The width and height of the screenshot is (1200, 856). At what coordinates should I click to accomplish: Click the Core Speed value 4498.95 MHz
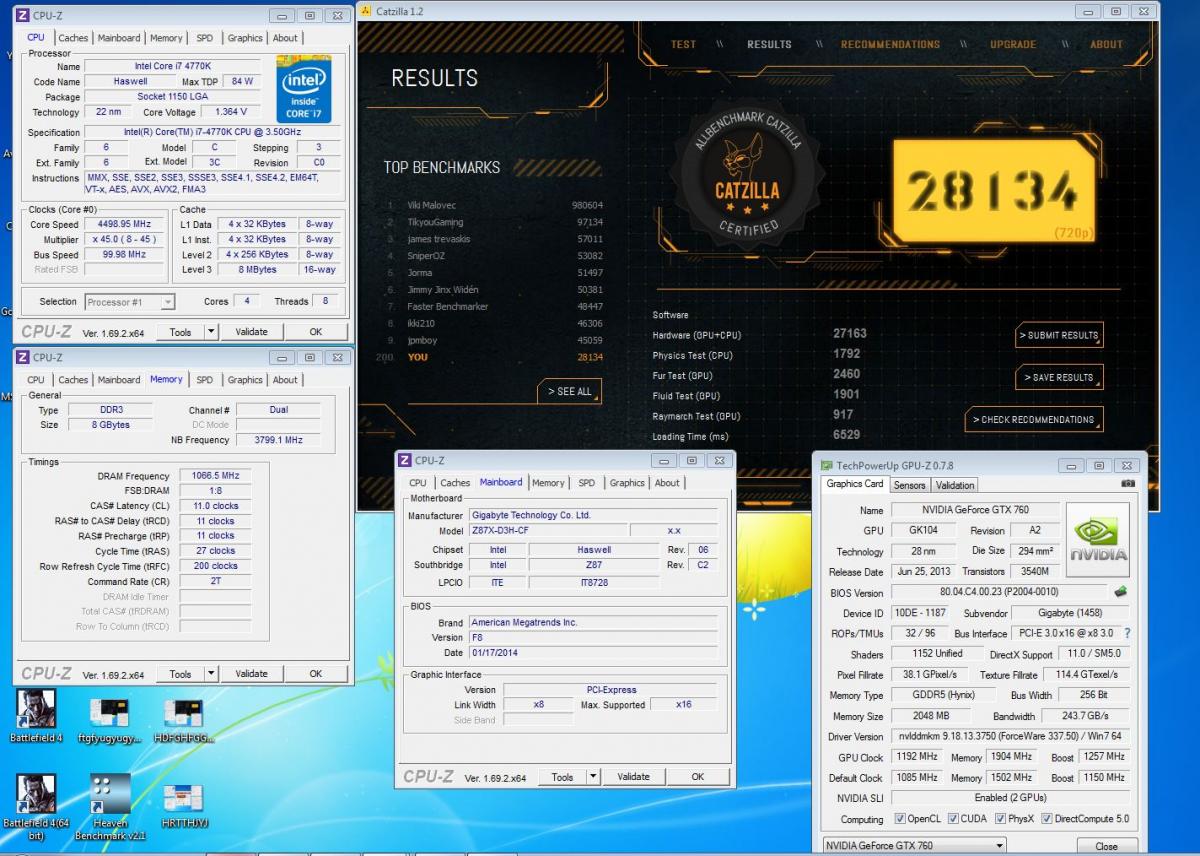pos(125,224)
